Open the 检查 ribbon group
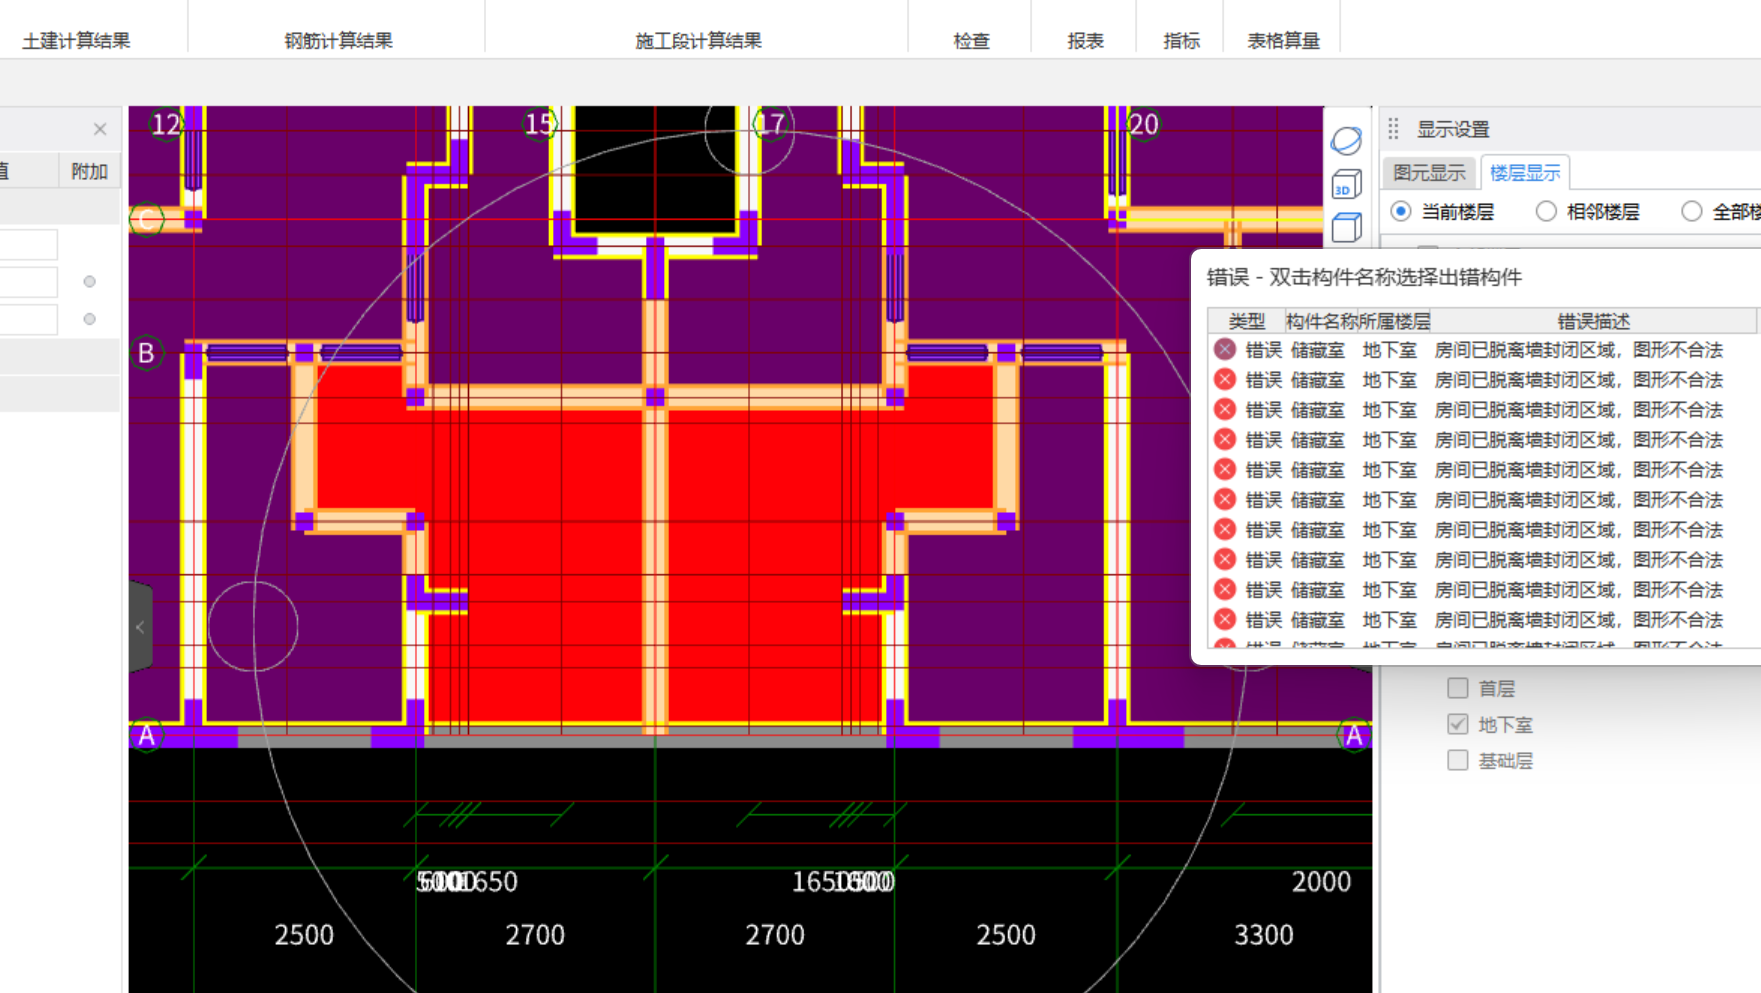This screenshot has width=1761, height=993. [971, 41]
